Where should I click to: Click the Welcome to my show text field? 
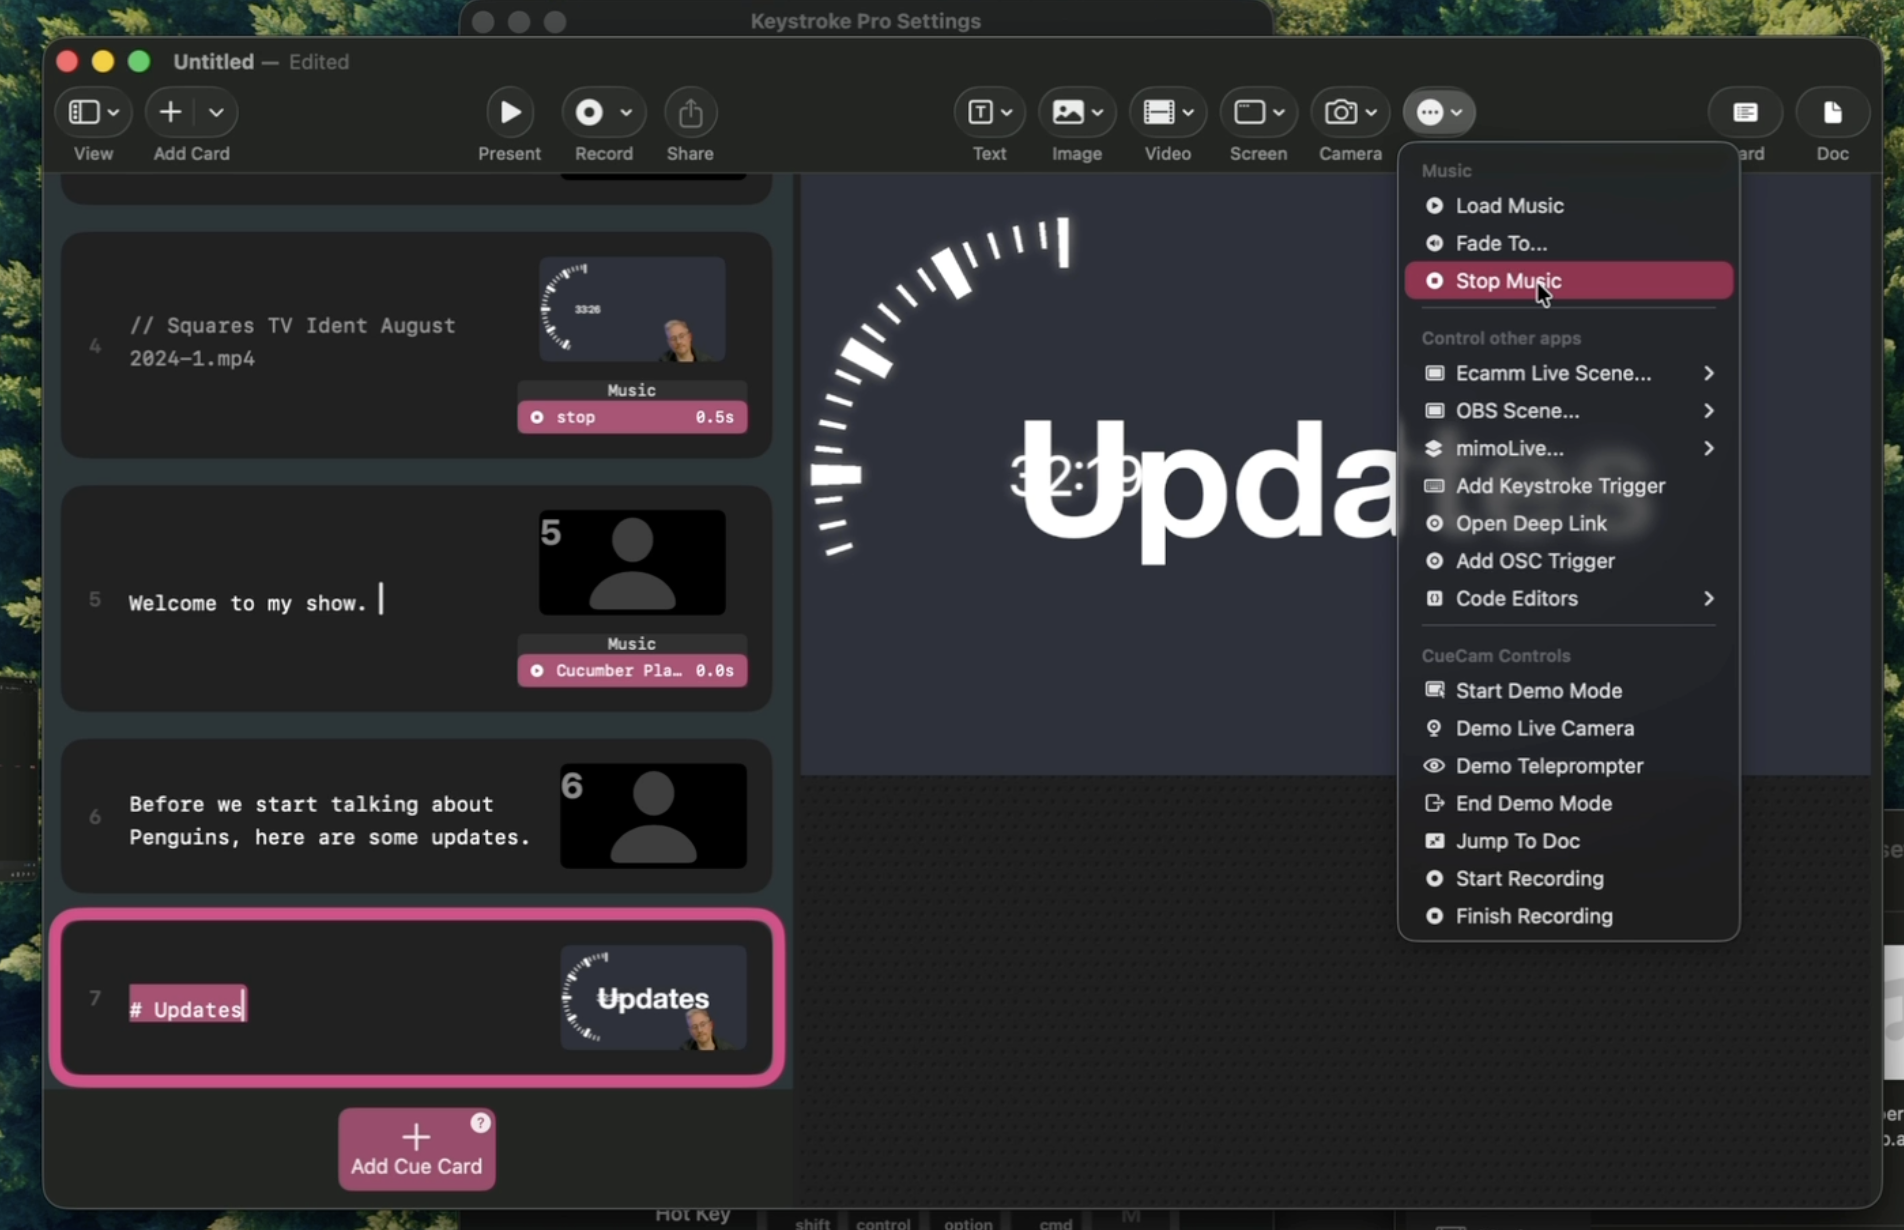point(256,602)
